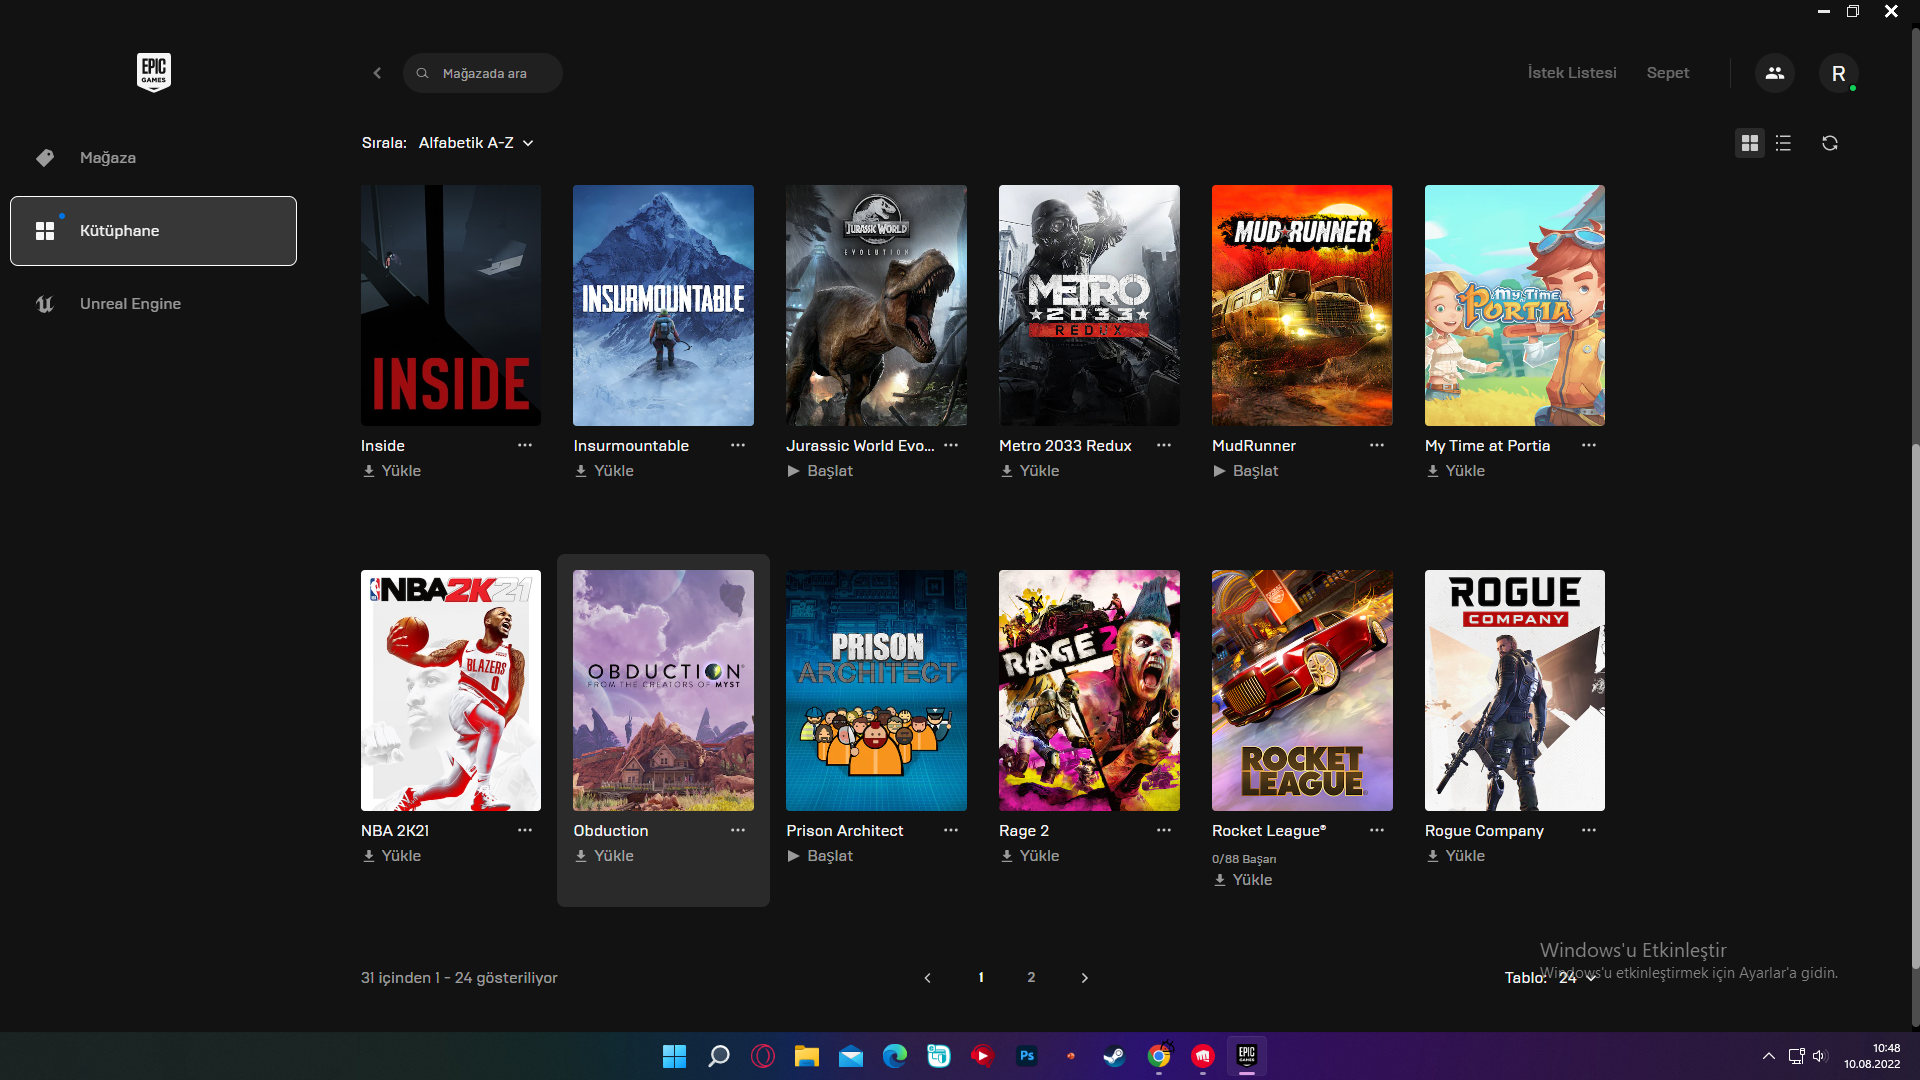Open the Inside cover thumbnail
This screenshot has height=1080, width=1920.
tap(451, 305)
